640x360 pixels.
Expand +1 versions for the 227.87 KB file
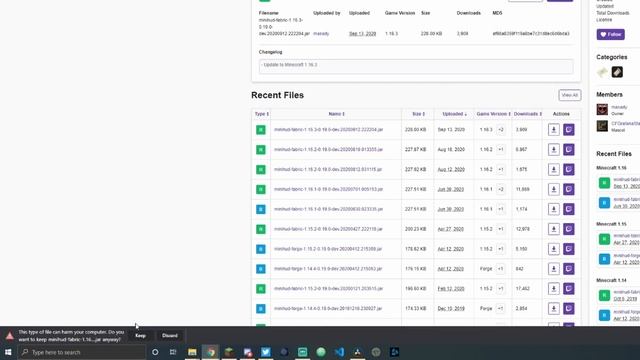pyautogui.click(x=501, y=150)
